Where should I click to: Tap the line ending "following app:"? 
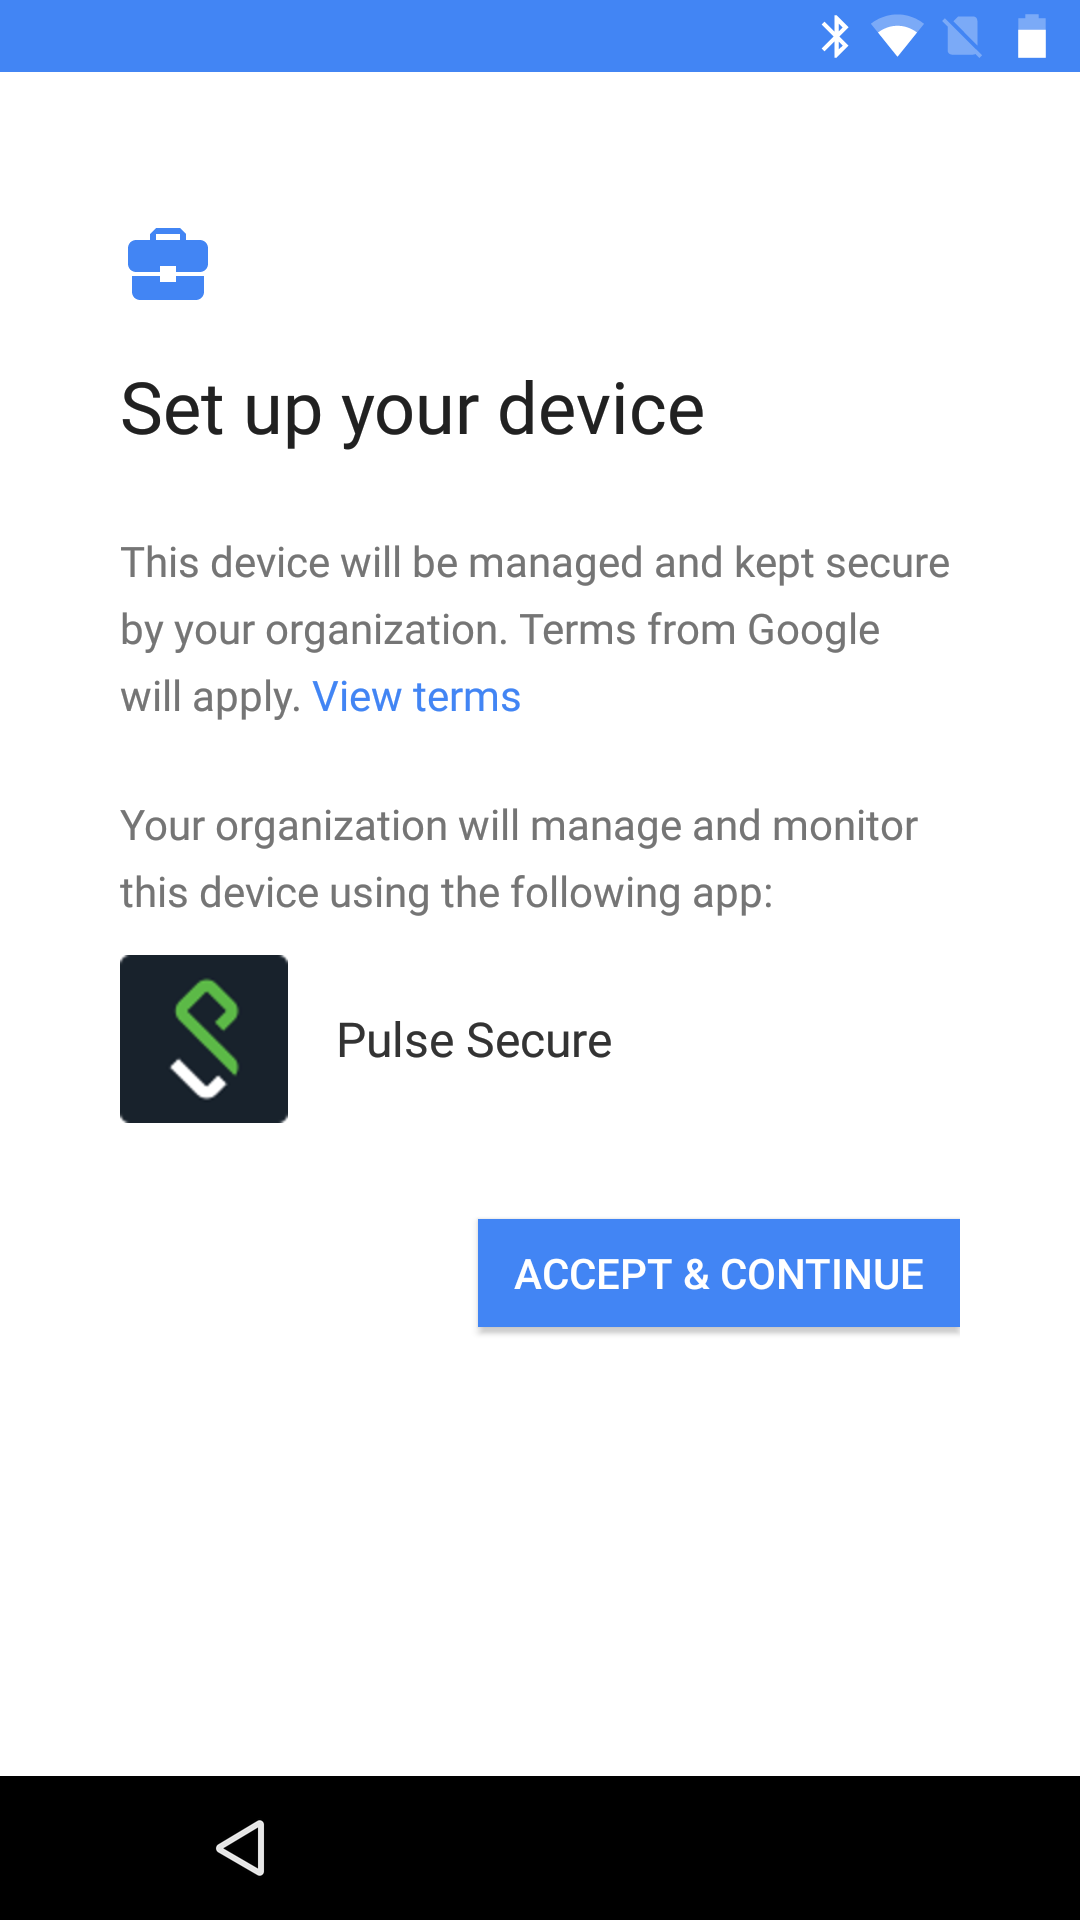coord(447,893)
